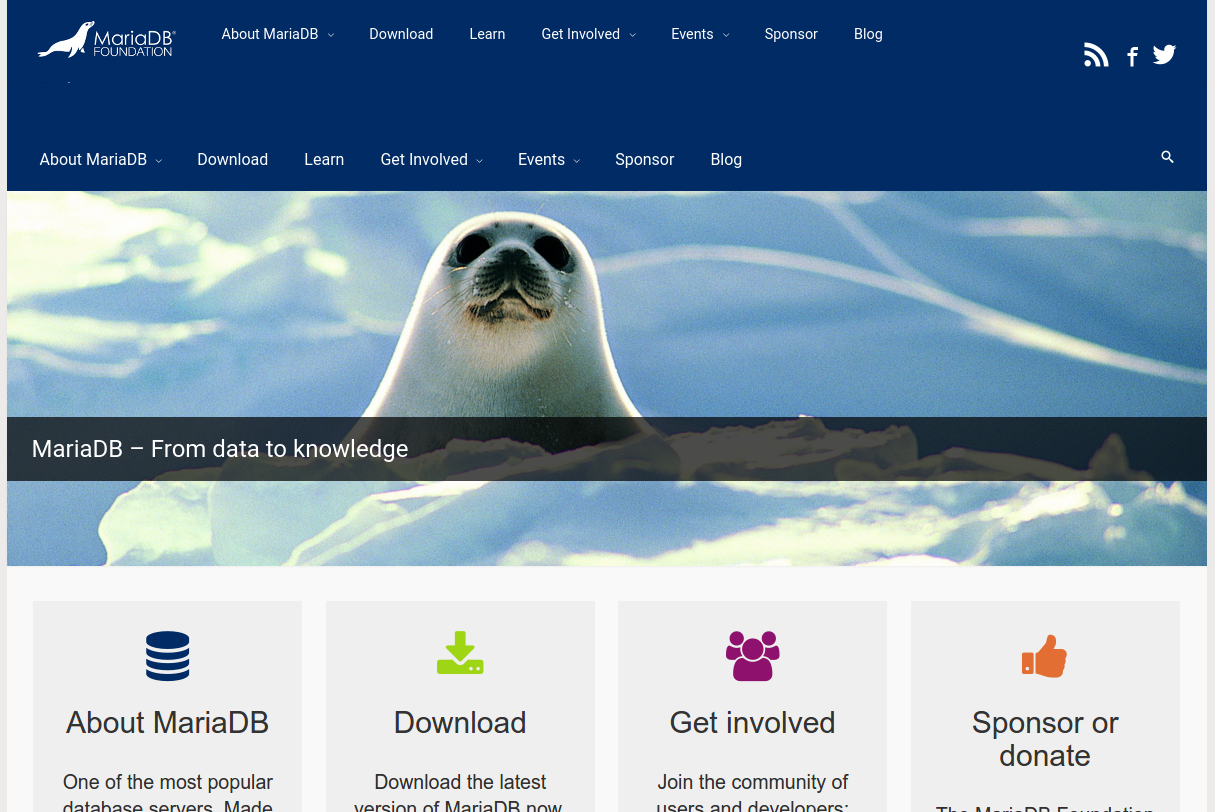Open the RSS feed icon

coord(1096,55)
